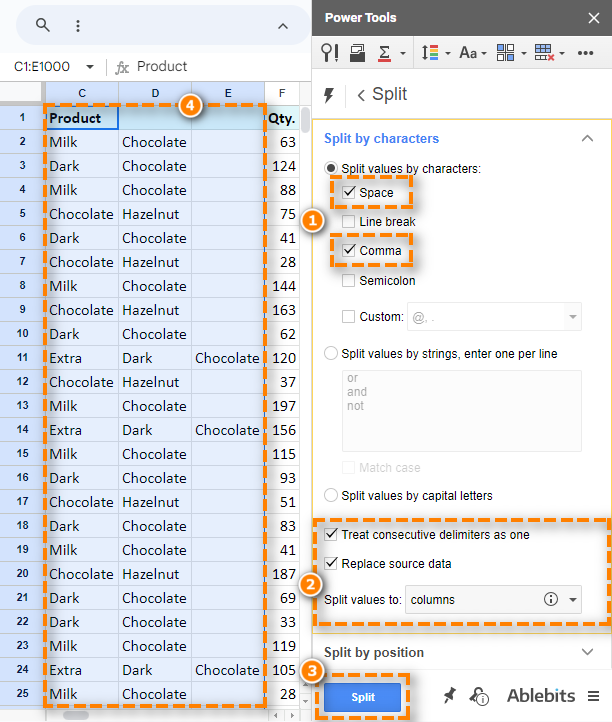Collapse the toolbar with the up chevron
Image resolution: width=612 pixels, height=722 pixels.
[283, 26]
